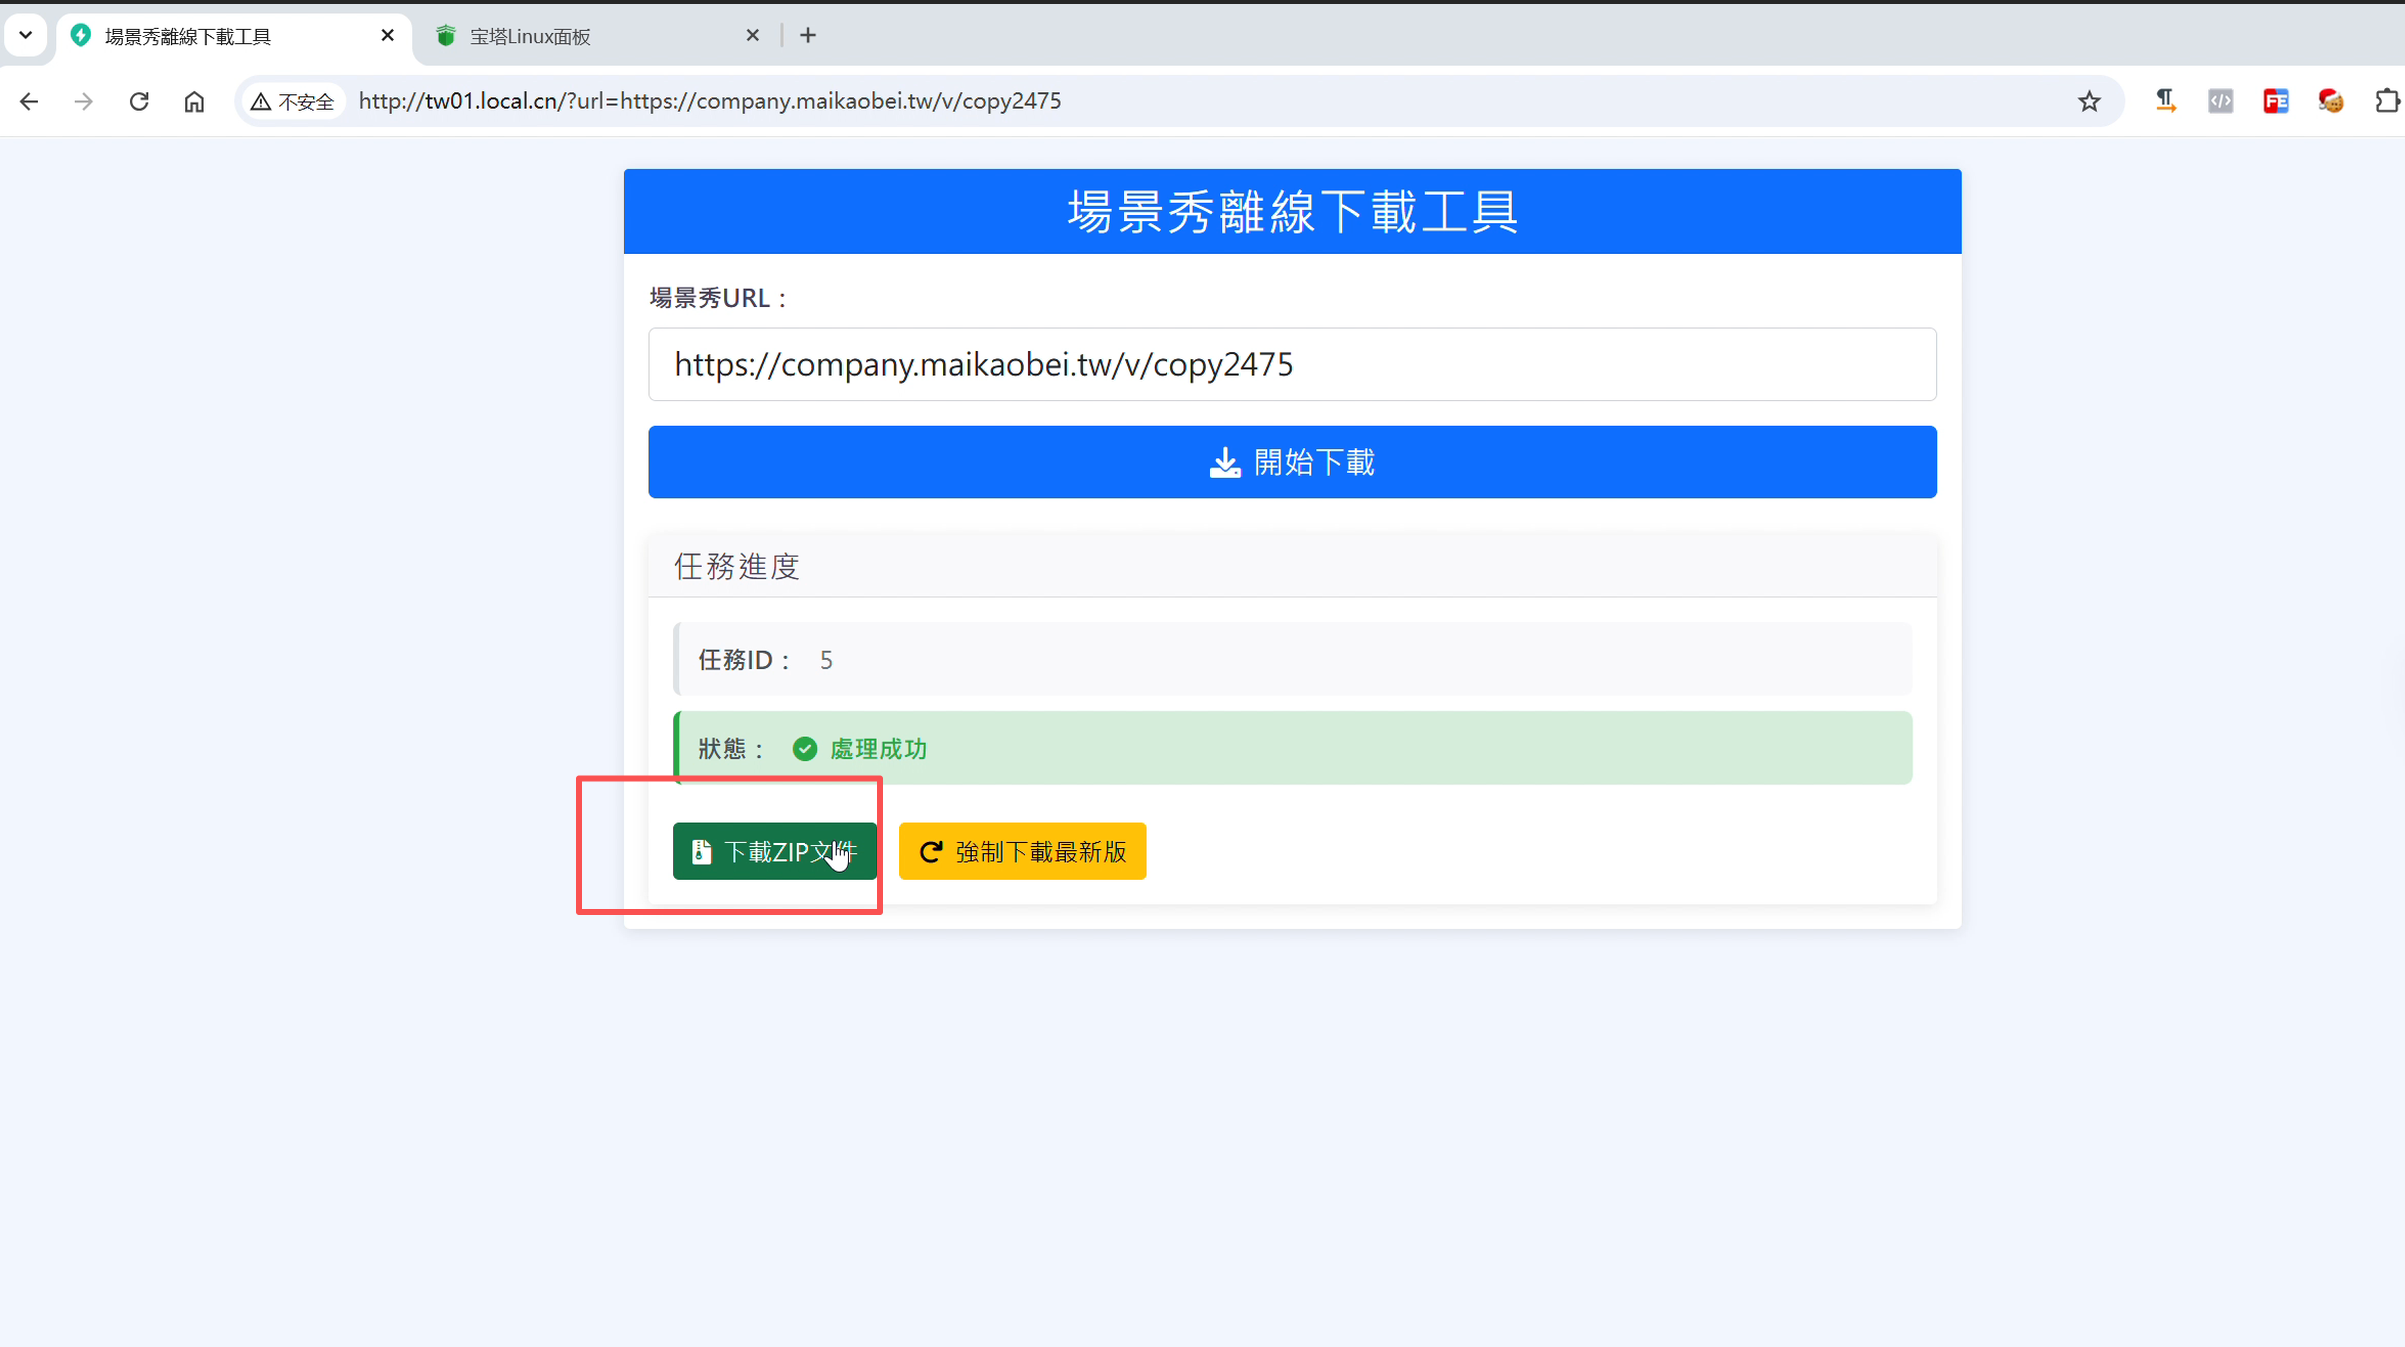Open the FE extension
Screen dimensions: 2405x1347
2277,101
